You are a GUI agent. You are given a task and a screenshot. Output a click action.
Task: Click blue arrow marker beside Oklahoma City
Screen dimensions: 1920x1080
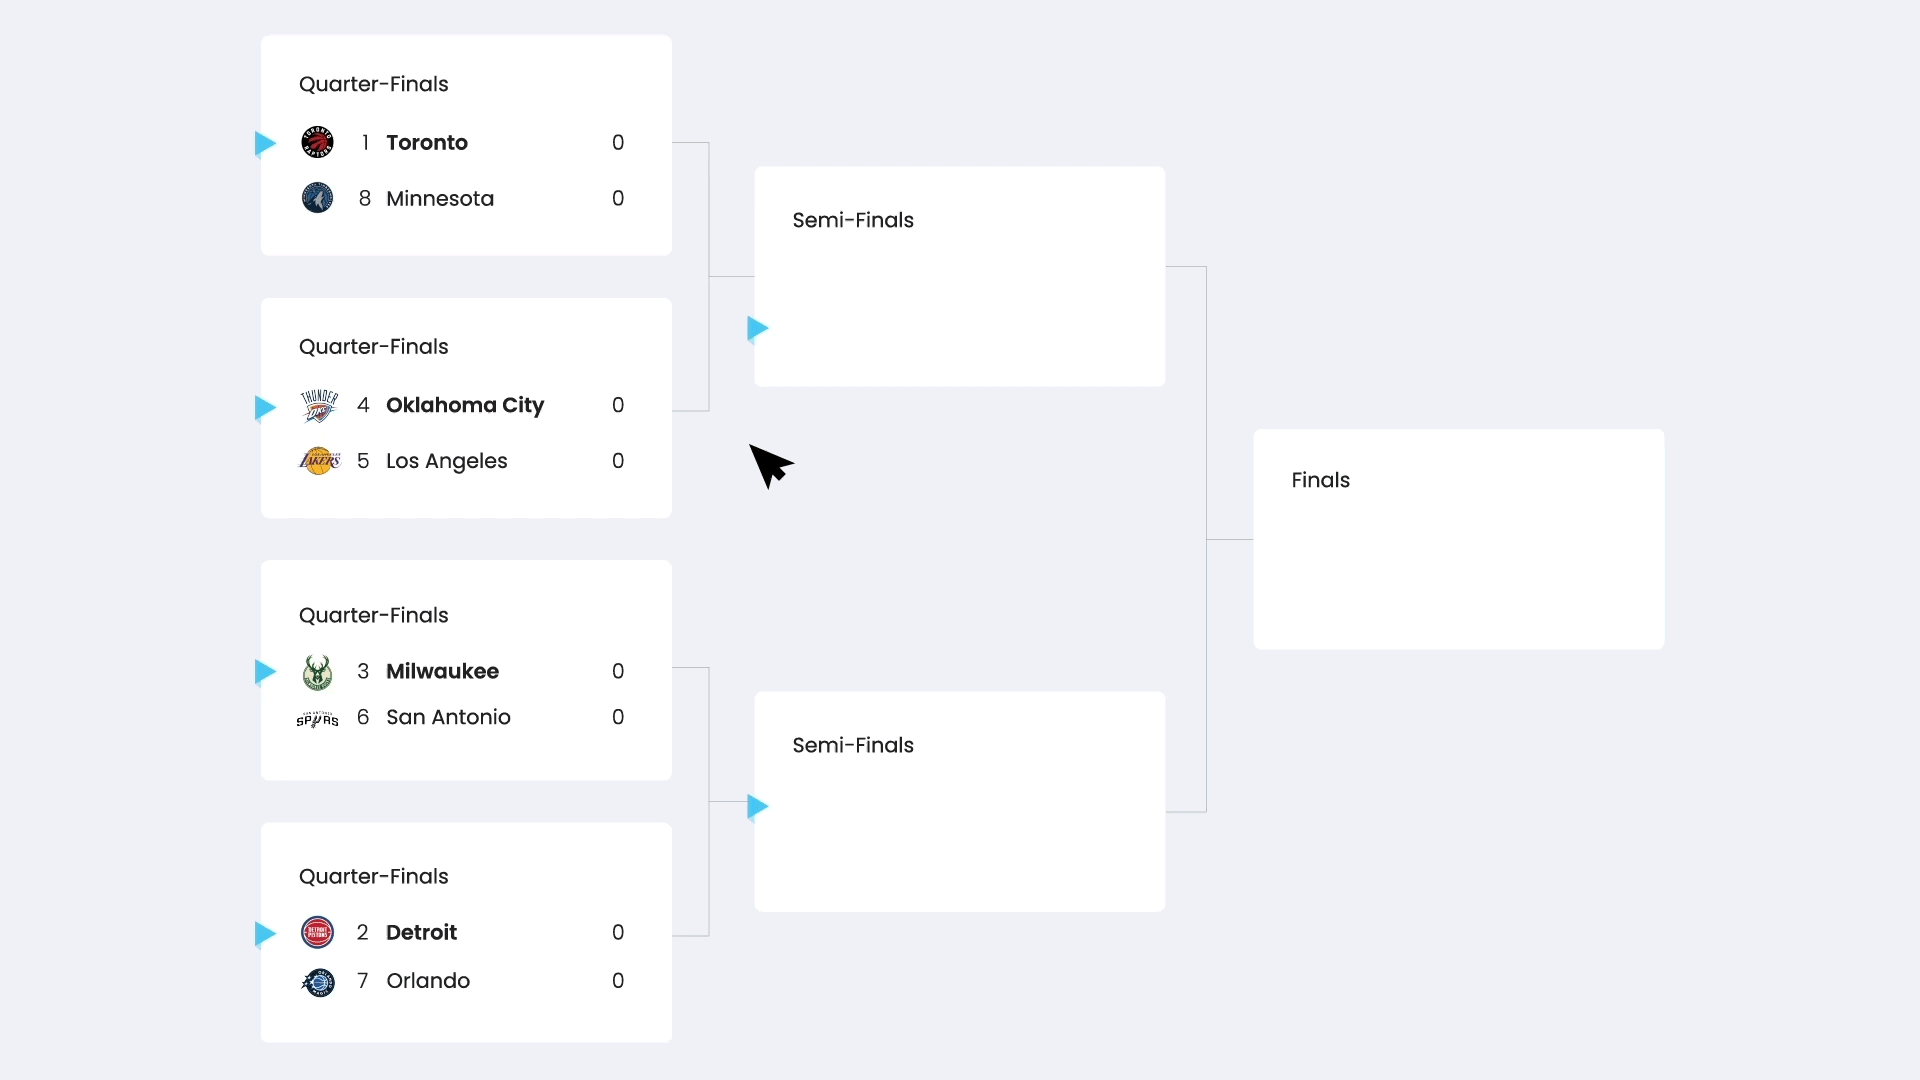tap(265, 407)
